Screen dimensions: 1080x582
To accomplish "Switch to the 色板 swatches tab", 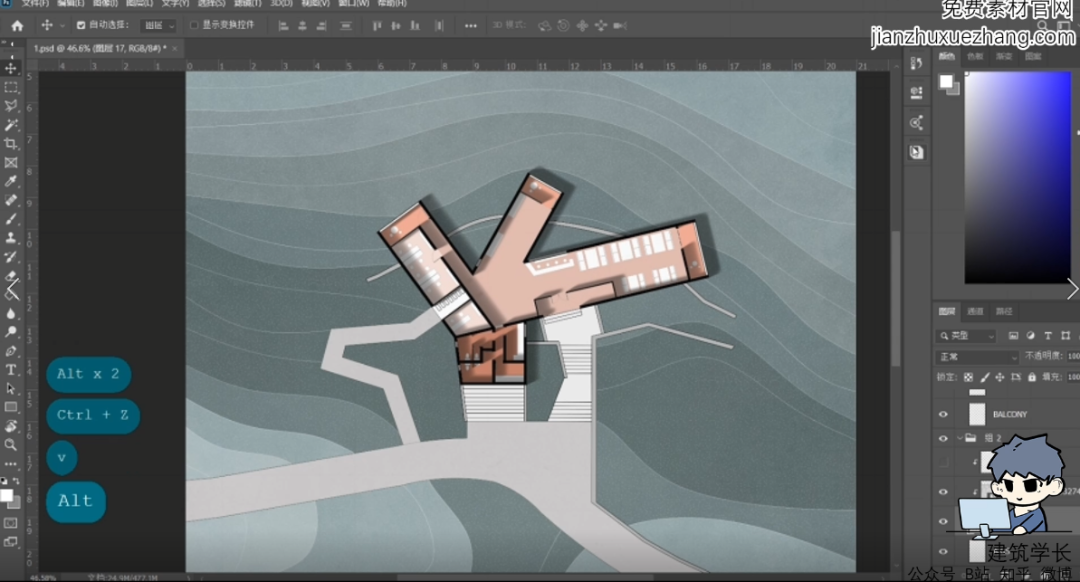I will tap(975, 56).
